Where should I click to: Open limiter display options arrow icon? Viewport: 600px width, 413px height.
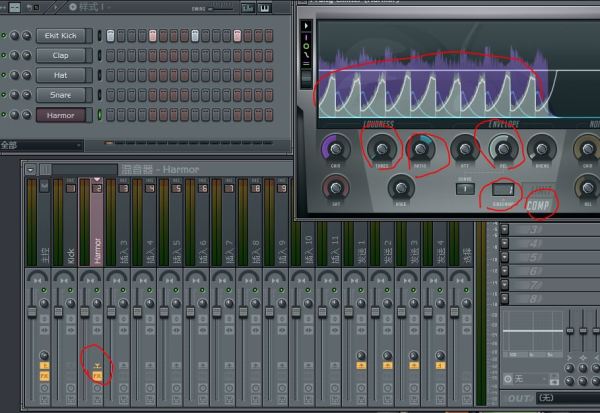[x=306, y=26]
